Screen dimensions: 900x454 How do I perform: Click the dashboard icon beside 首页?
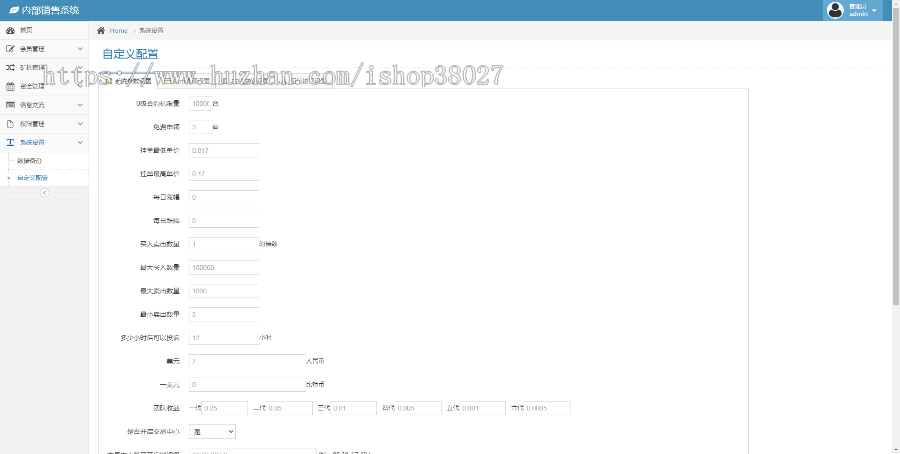click(x=10, y=30)
